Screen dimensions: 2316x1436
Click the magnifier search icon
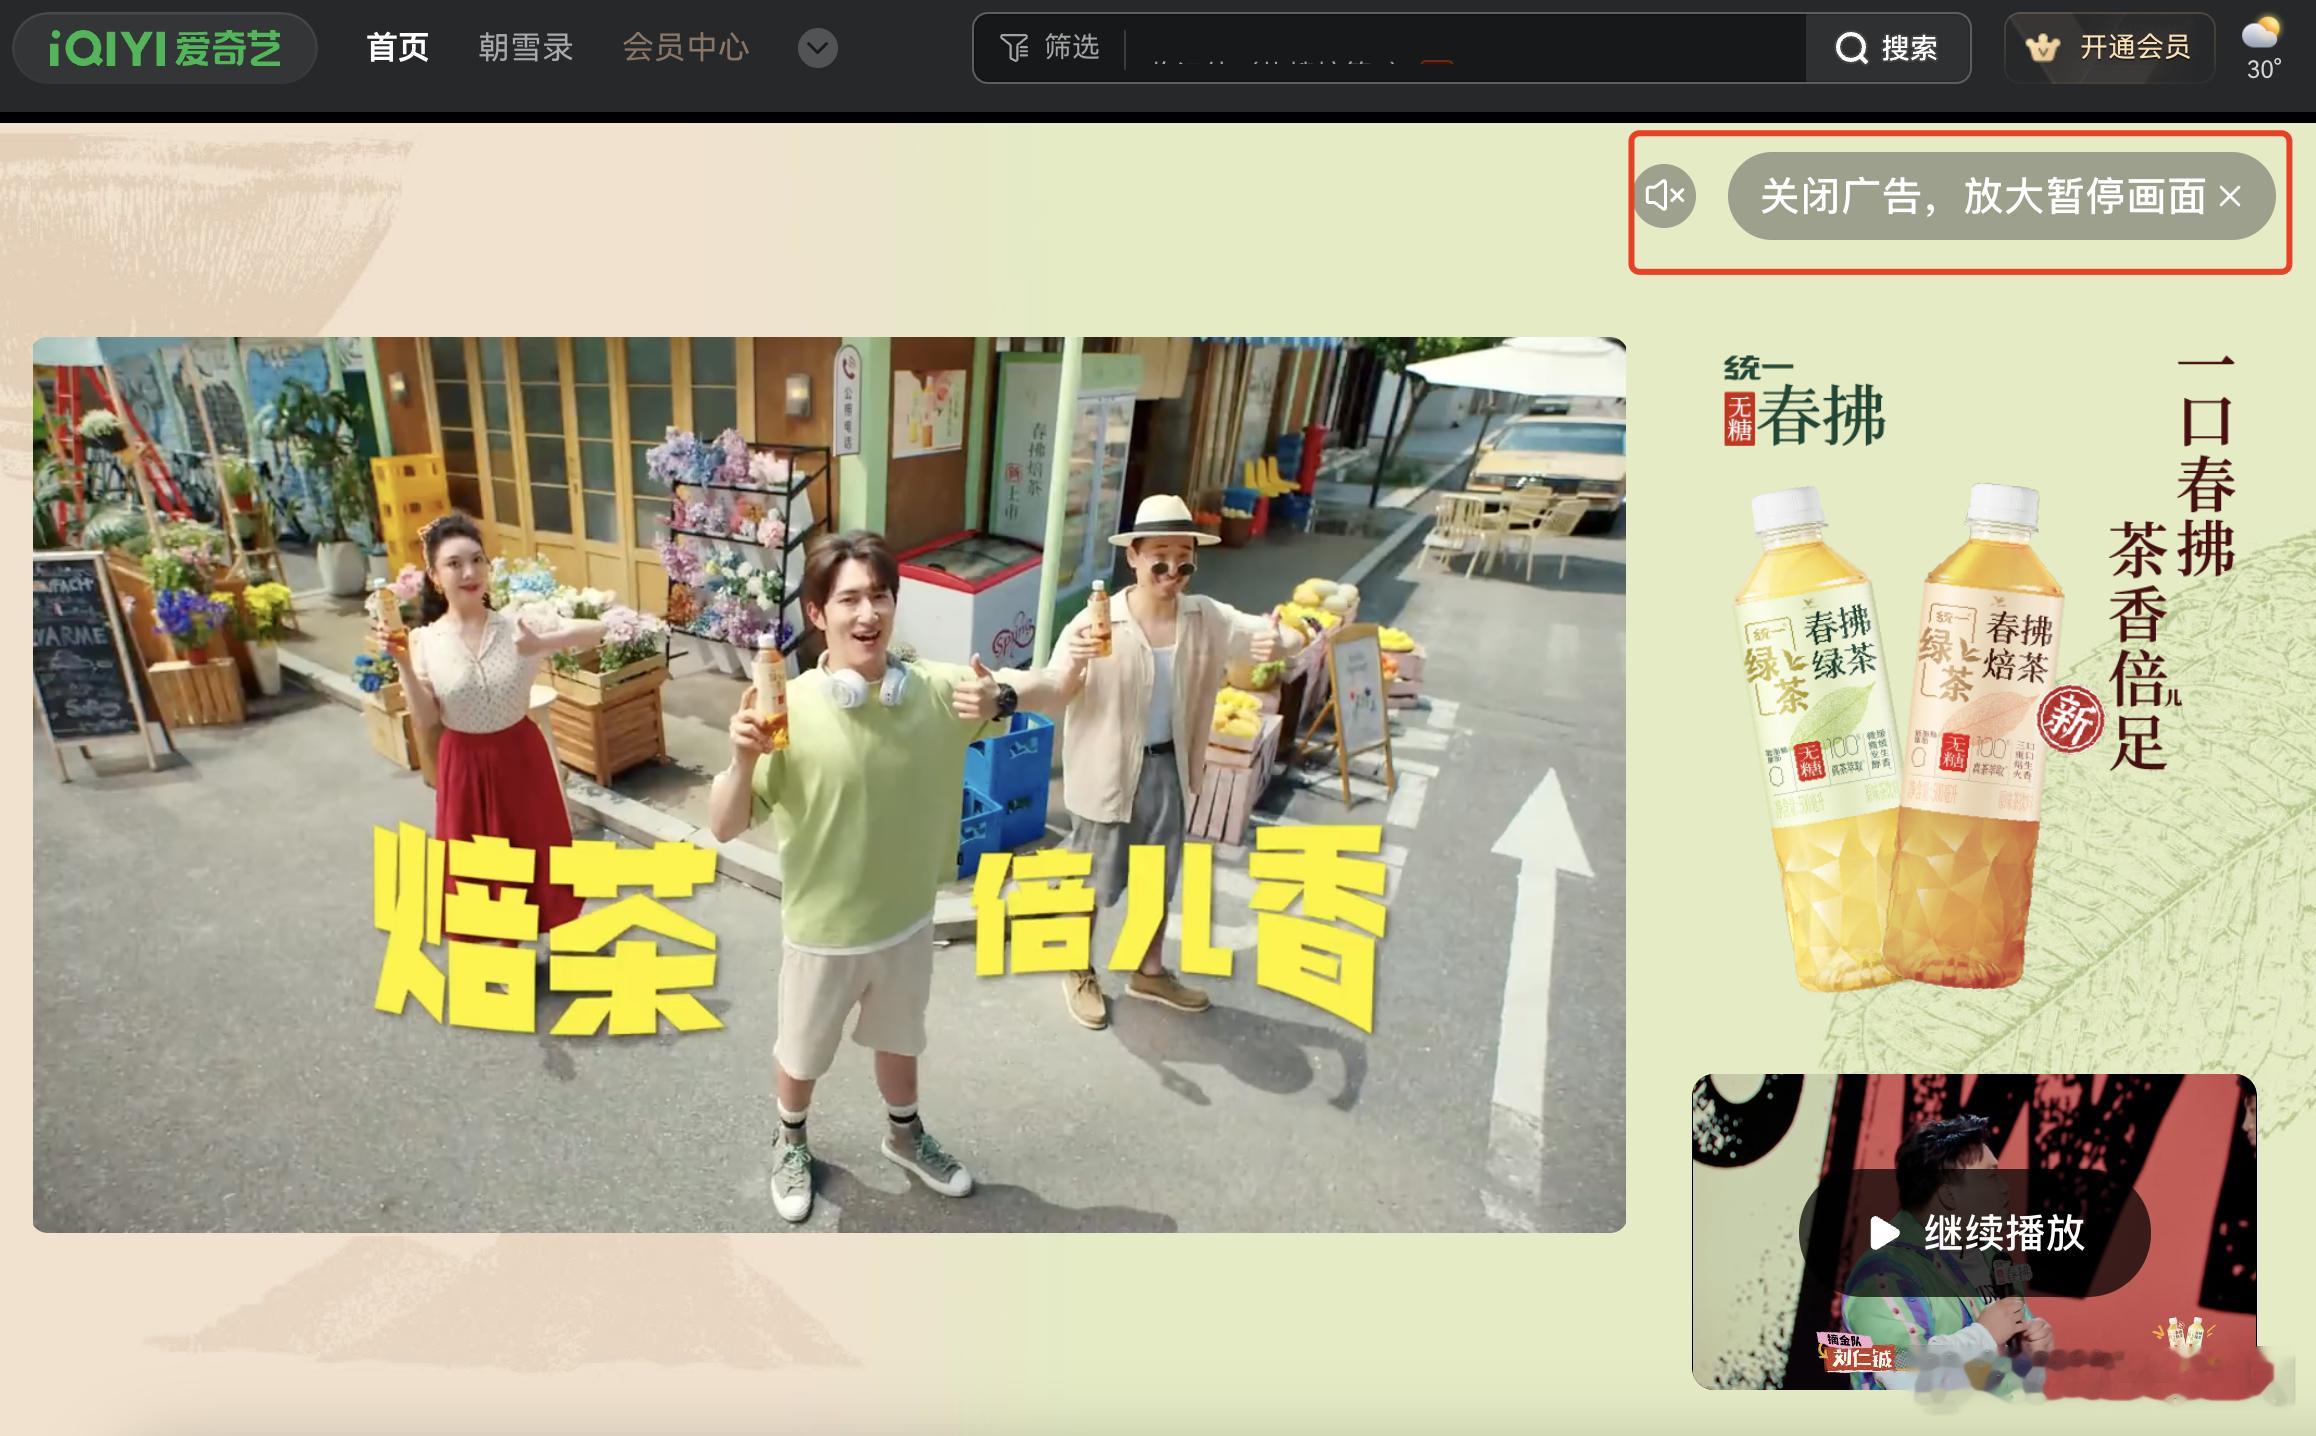(1851, 48)
